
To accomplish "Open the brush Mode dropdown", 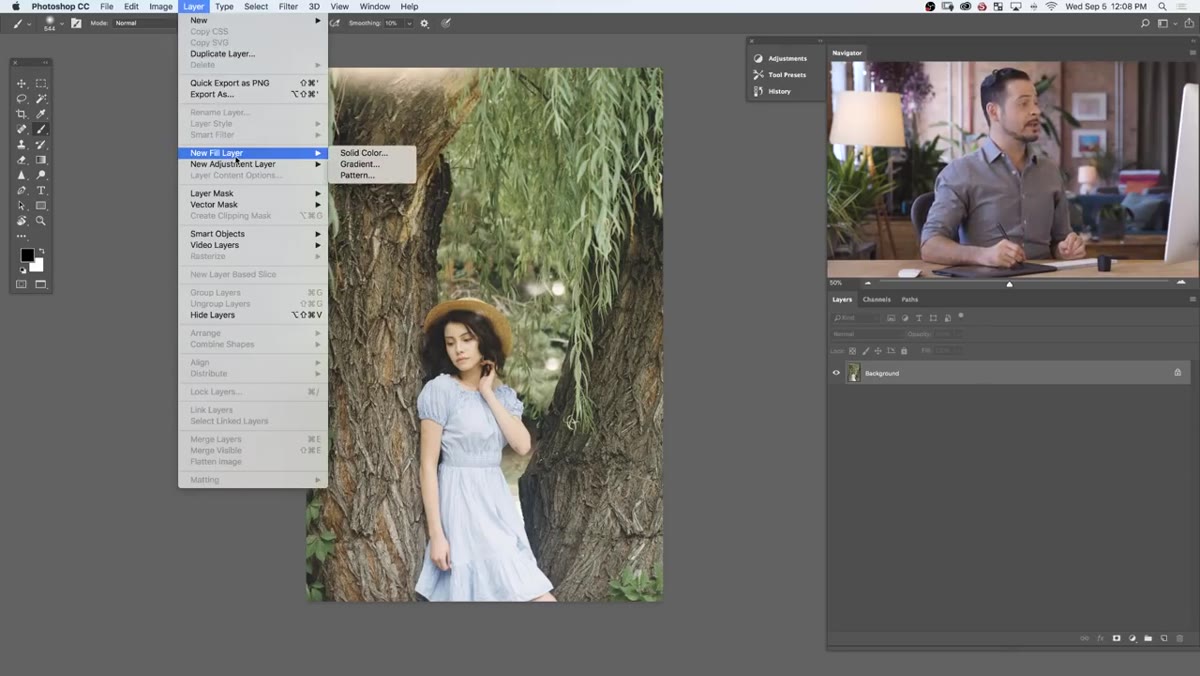I will coord(145,23).
